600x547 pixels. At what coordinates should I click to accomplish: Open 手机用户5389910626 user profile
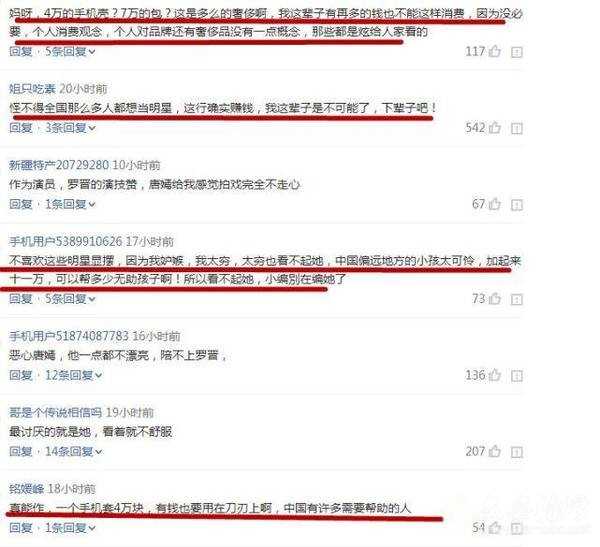[x=65, y=242]
